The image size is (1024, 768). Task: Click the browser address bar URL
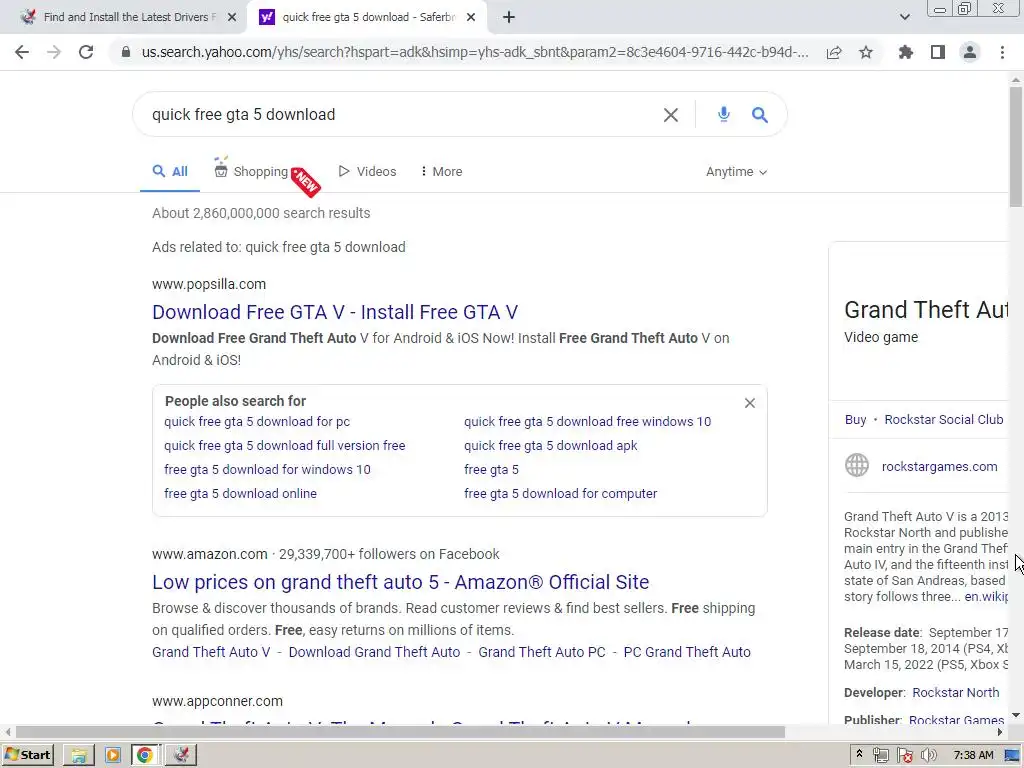pyautogui.click(x=475, y=52)
